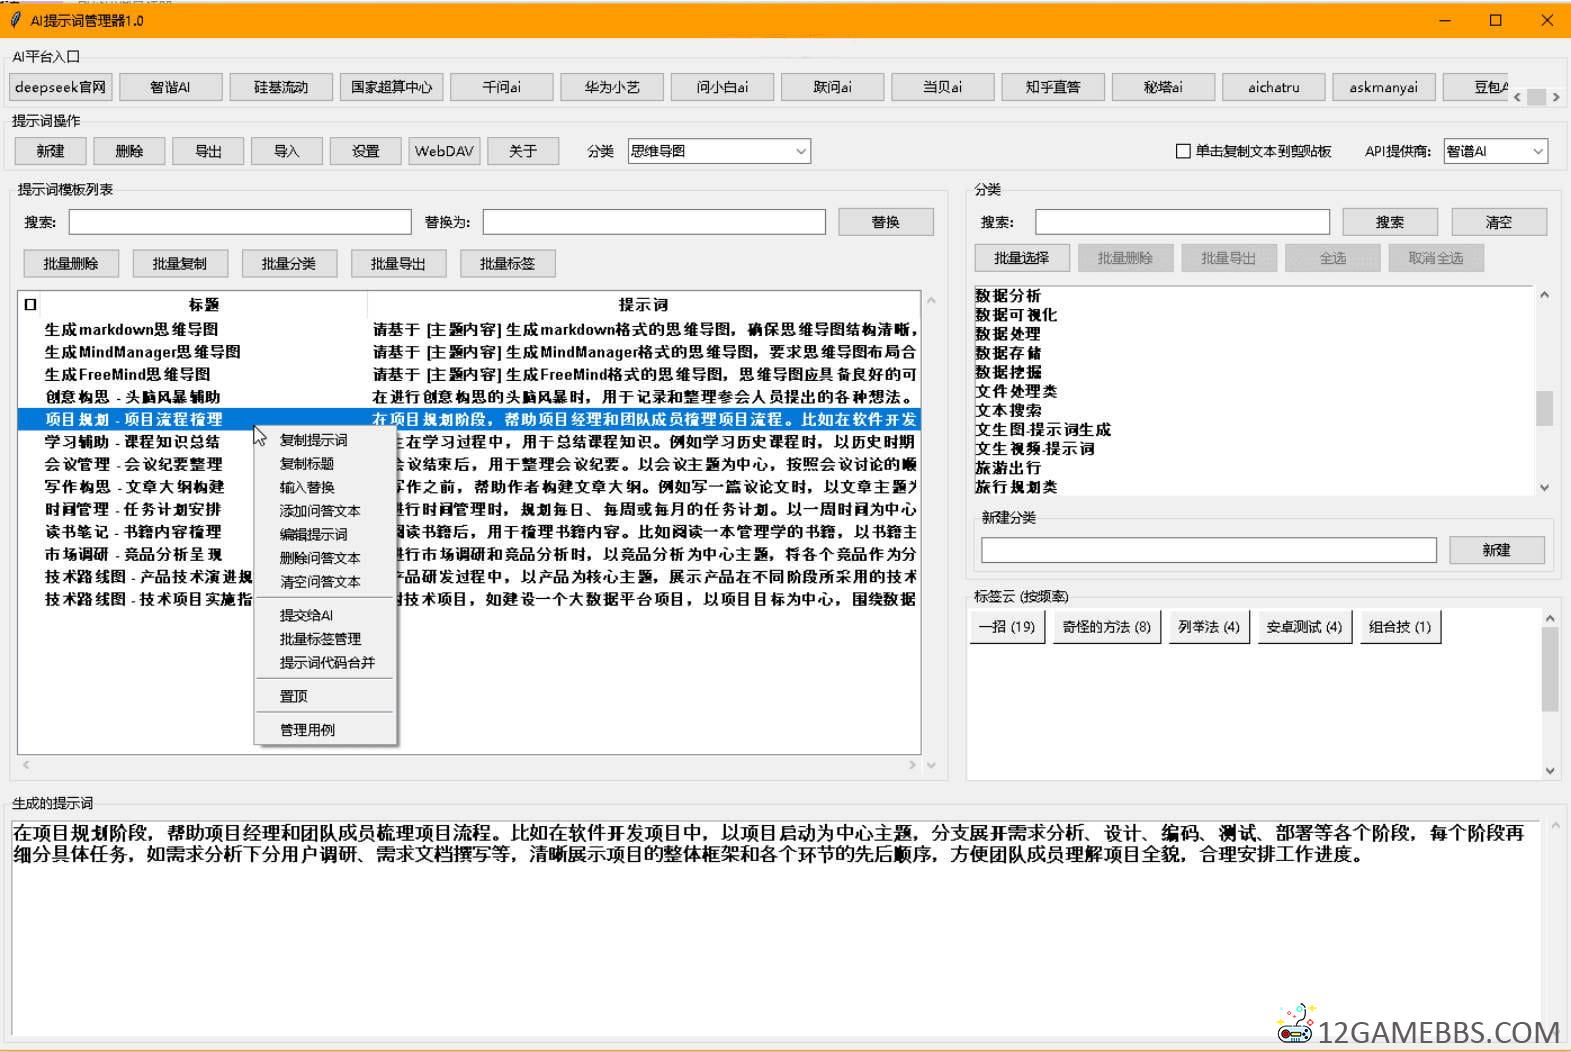This screenshot has width=1571, height=1052.
Task: Expand the API提供商 dropdown showing 智谱AI
Action: tap(1496, 151)
